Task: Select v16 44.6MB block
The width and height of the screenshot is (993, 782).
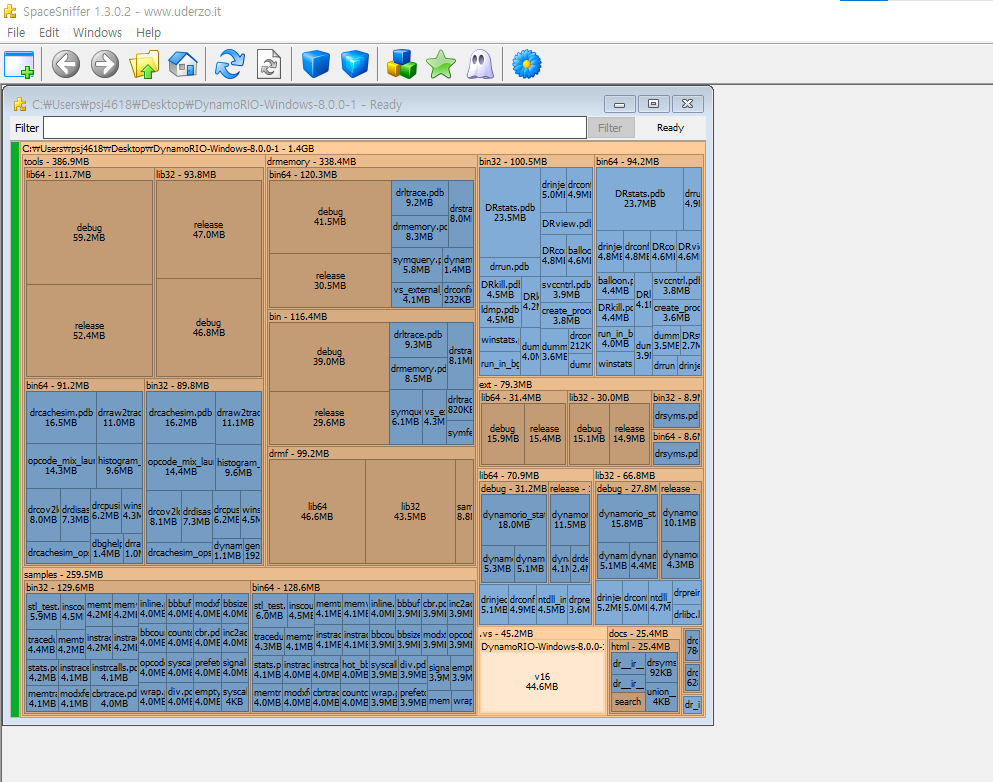Action: [542, 681]
